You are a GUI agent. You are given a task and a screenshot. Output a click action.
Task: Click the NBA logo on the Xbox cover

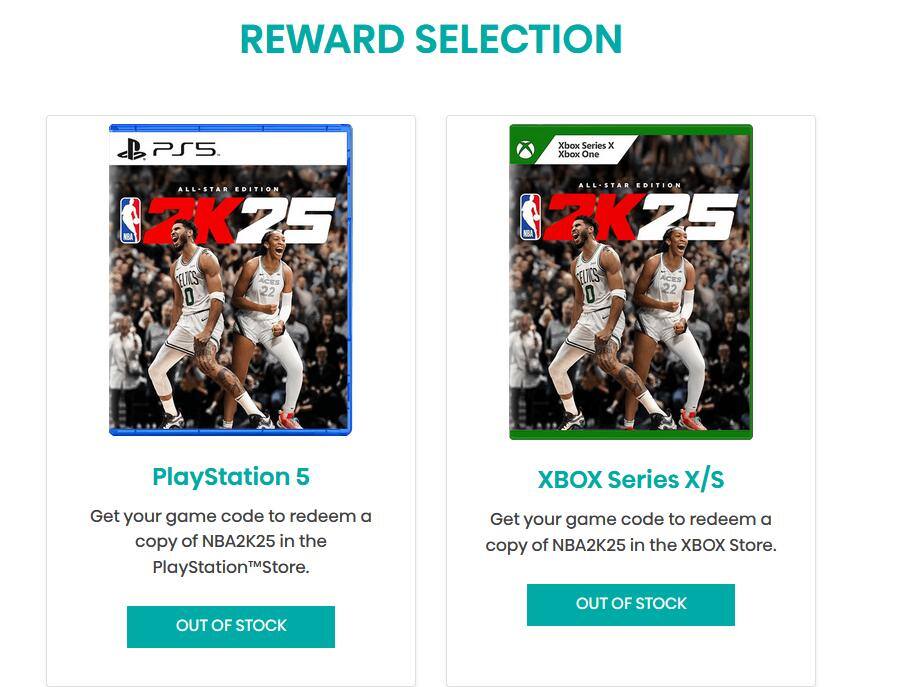[x=530, y=216]
